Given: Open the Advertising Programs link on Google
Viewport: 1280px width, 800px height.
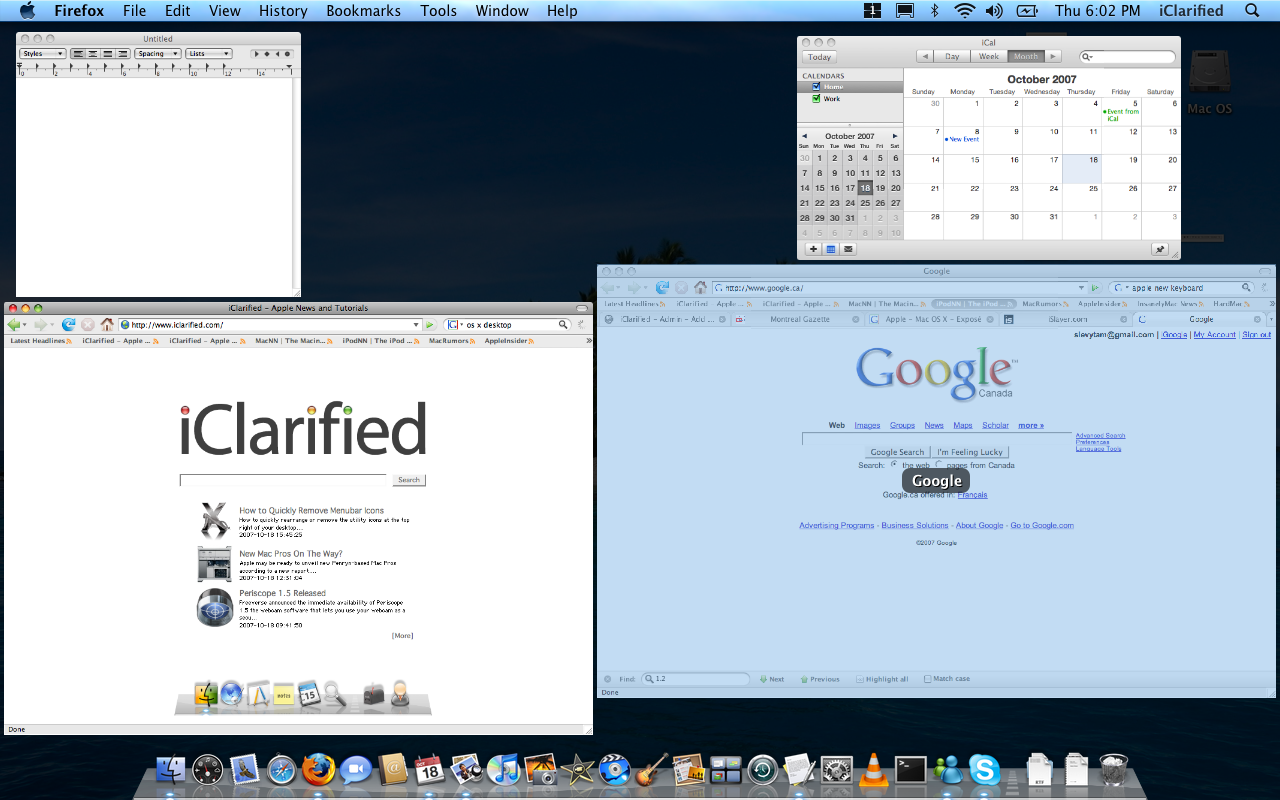Looking at the screenshot, I should coord(836,525).
